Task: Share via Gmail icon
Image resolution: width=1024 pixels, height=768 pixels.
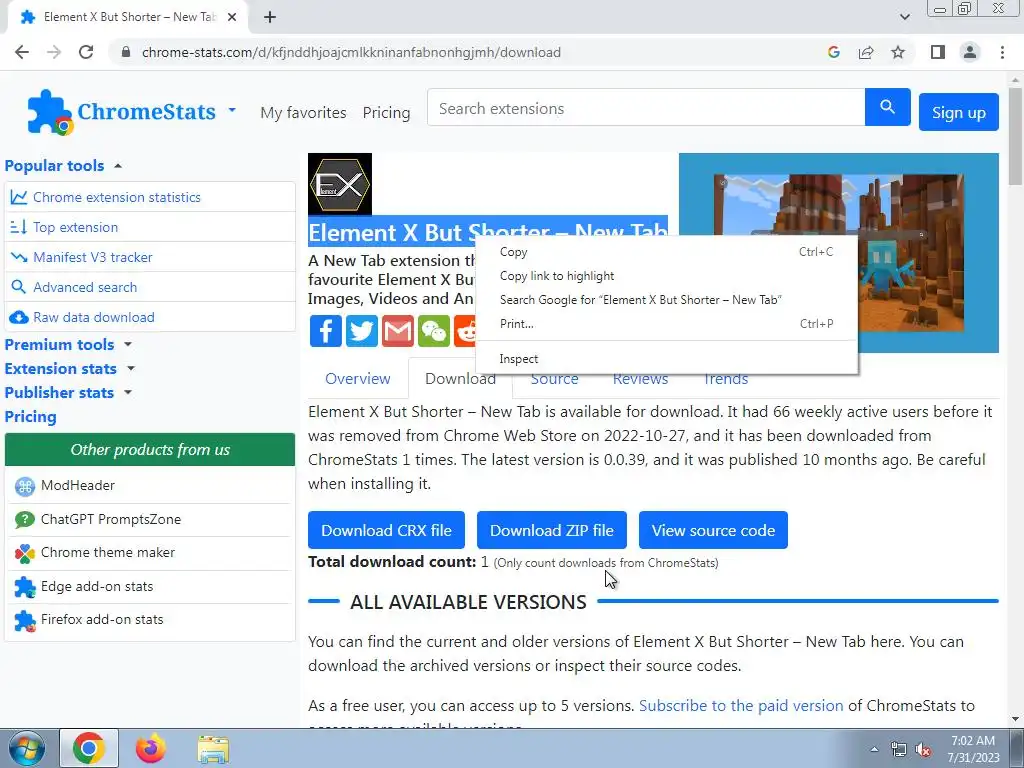Action: click(x=398, y=330)
